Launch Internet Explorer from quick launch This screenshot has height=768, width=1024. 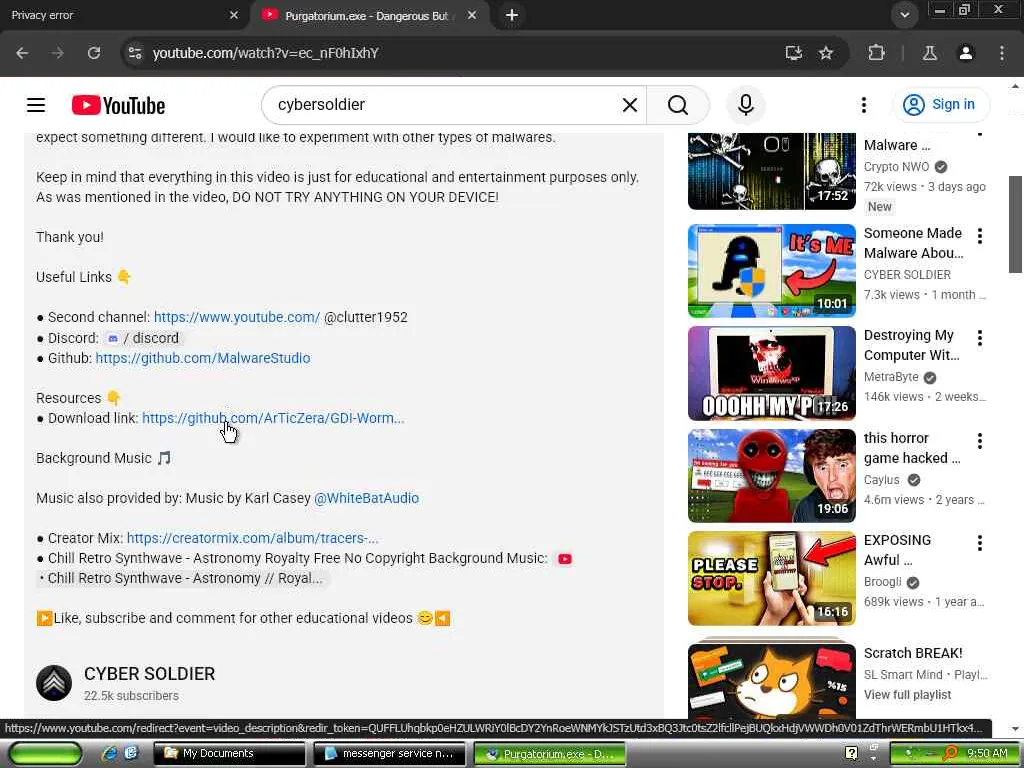click(x=110, y=753)
